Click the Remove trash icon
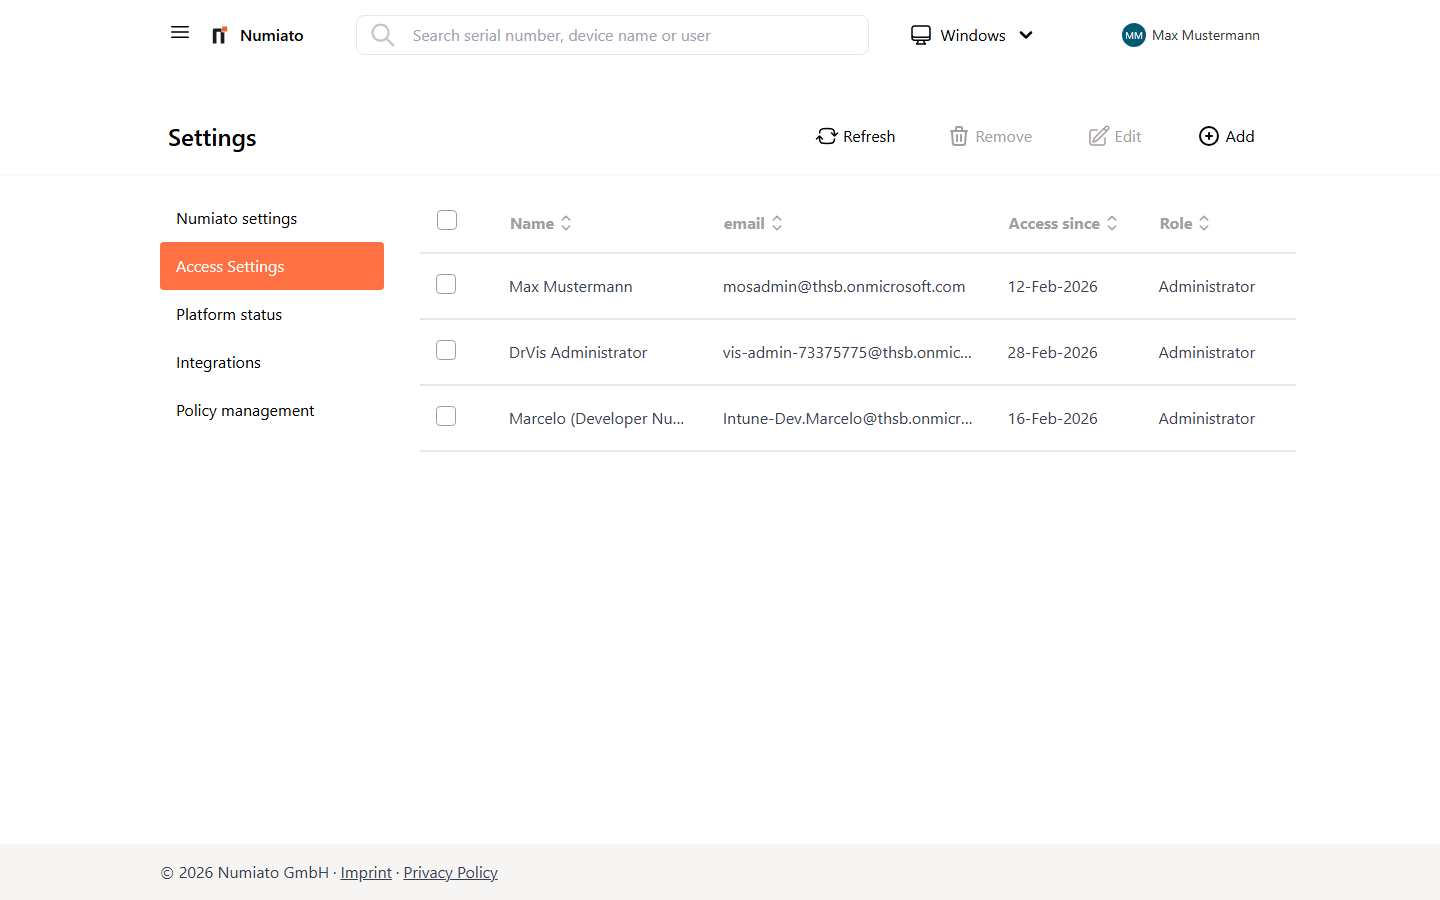 958,135
